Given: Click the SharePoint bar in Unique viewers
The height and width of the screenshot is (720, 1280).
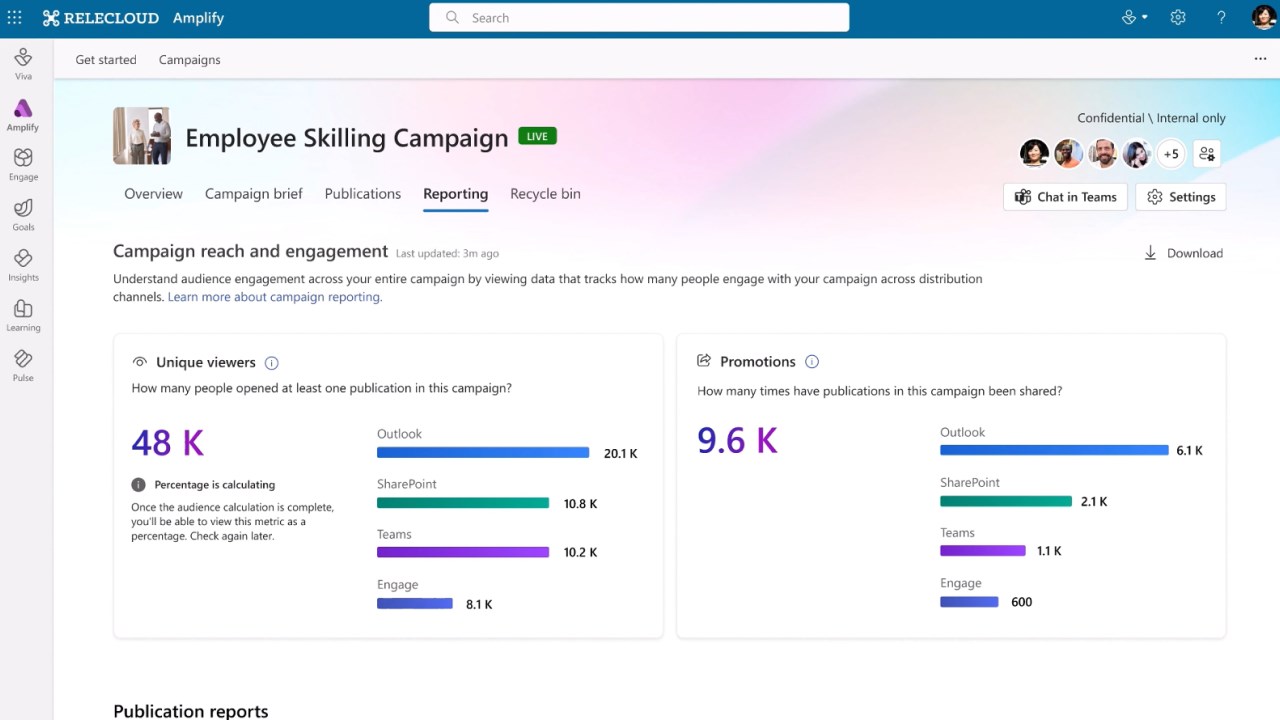Looking at the screenshot, I should [463, 503].
